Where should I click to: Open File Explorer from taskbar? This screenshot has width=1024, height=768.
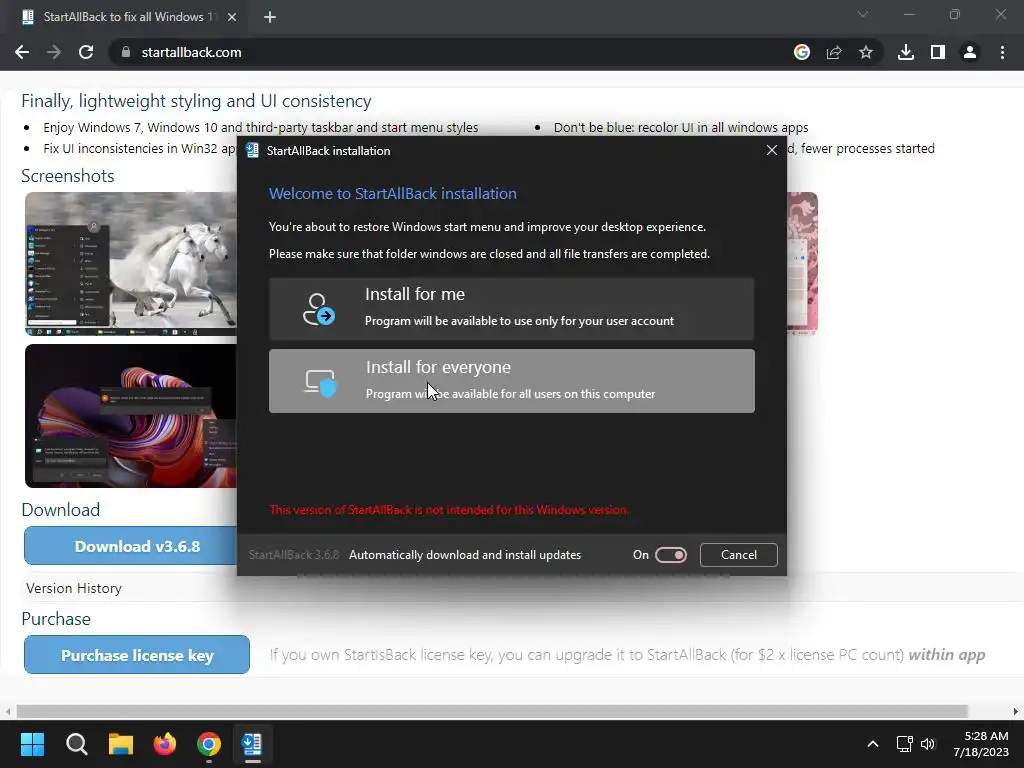(121, 744)
